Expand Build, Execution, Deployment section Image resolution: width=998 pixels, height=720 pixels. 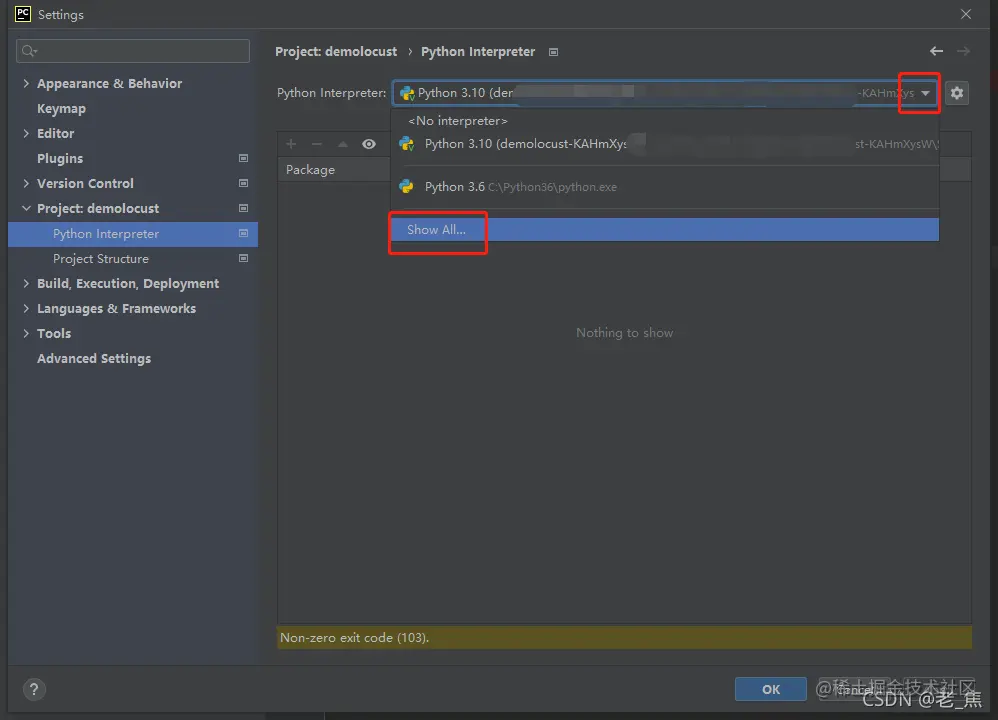pyautogui.click(x=26, y=283)
